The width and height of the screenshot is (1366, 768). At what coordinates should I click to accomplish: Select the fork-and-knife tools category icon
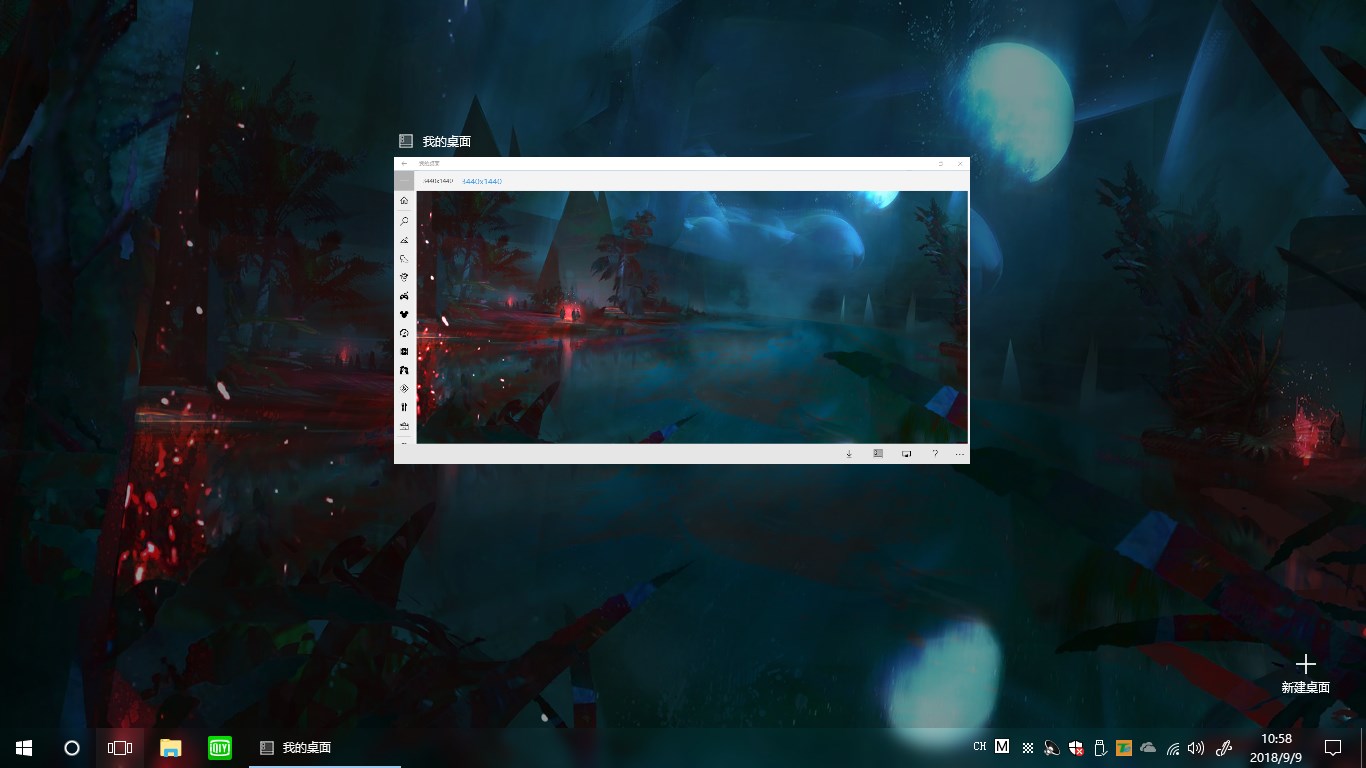pos(404,407)
